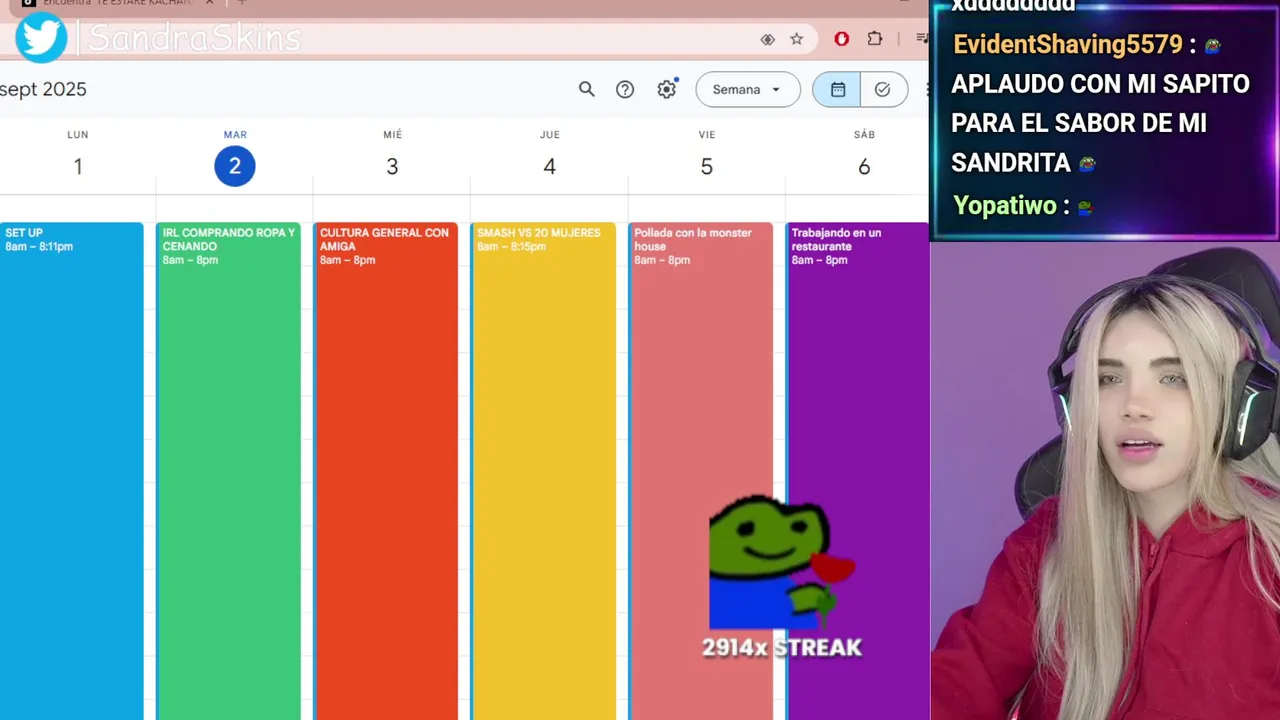Click the Opera red extension icon
The width and height of the screenshot is (1280, 720).
point(842,39)
